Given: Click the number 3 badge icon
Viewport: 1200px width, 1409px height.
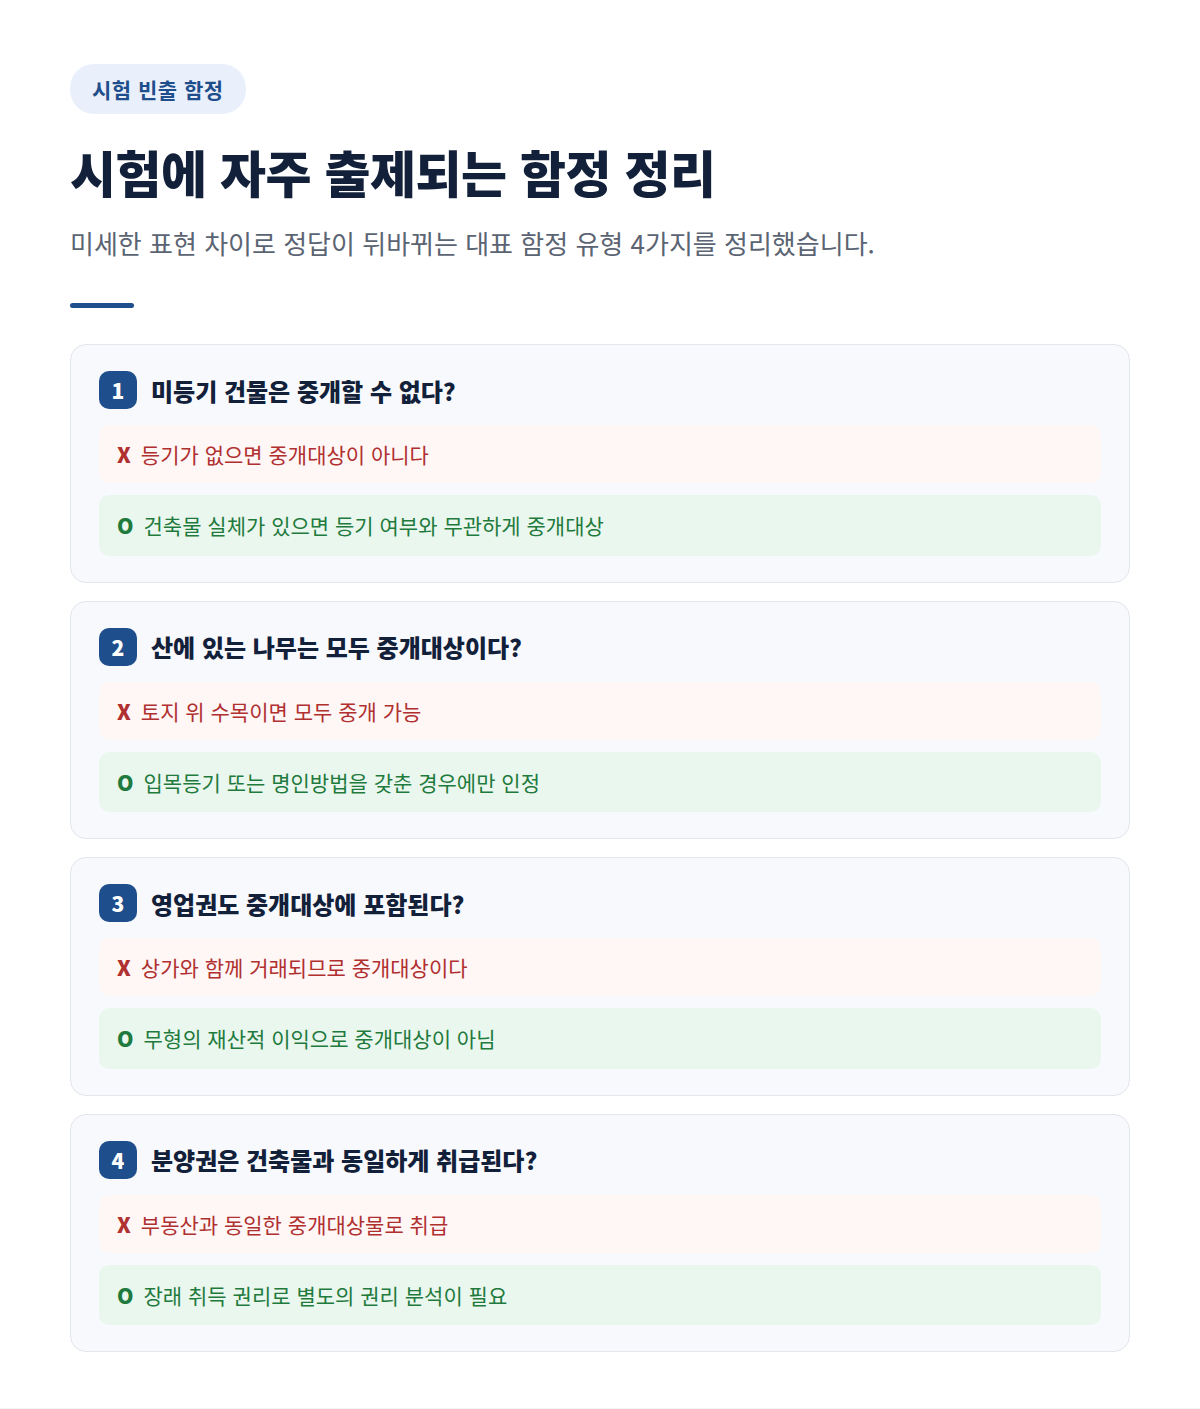Looking at the screenshot, I should coord(118,904).
